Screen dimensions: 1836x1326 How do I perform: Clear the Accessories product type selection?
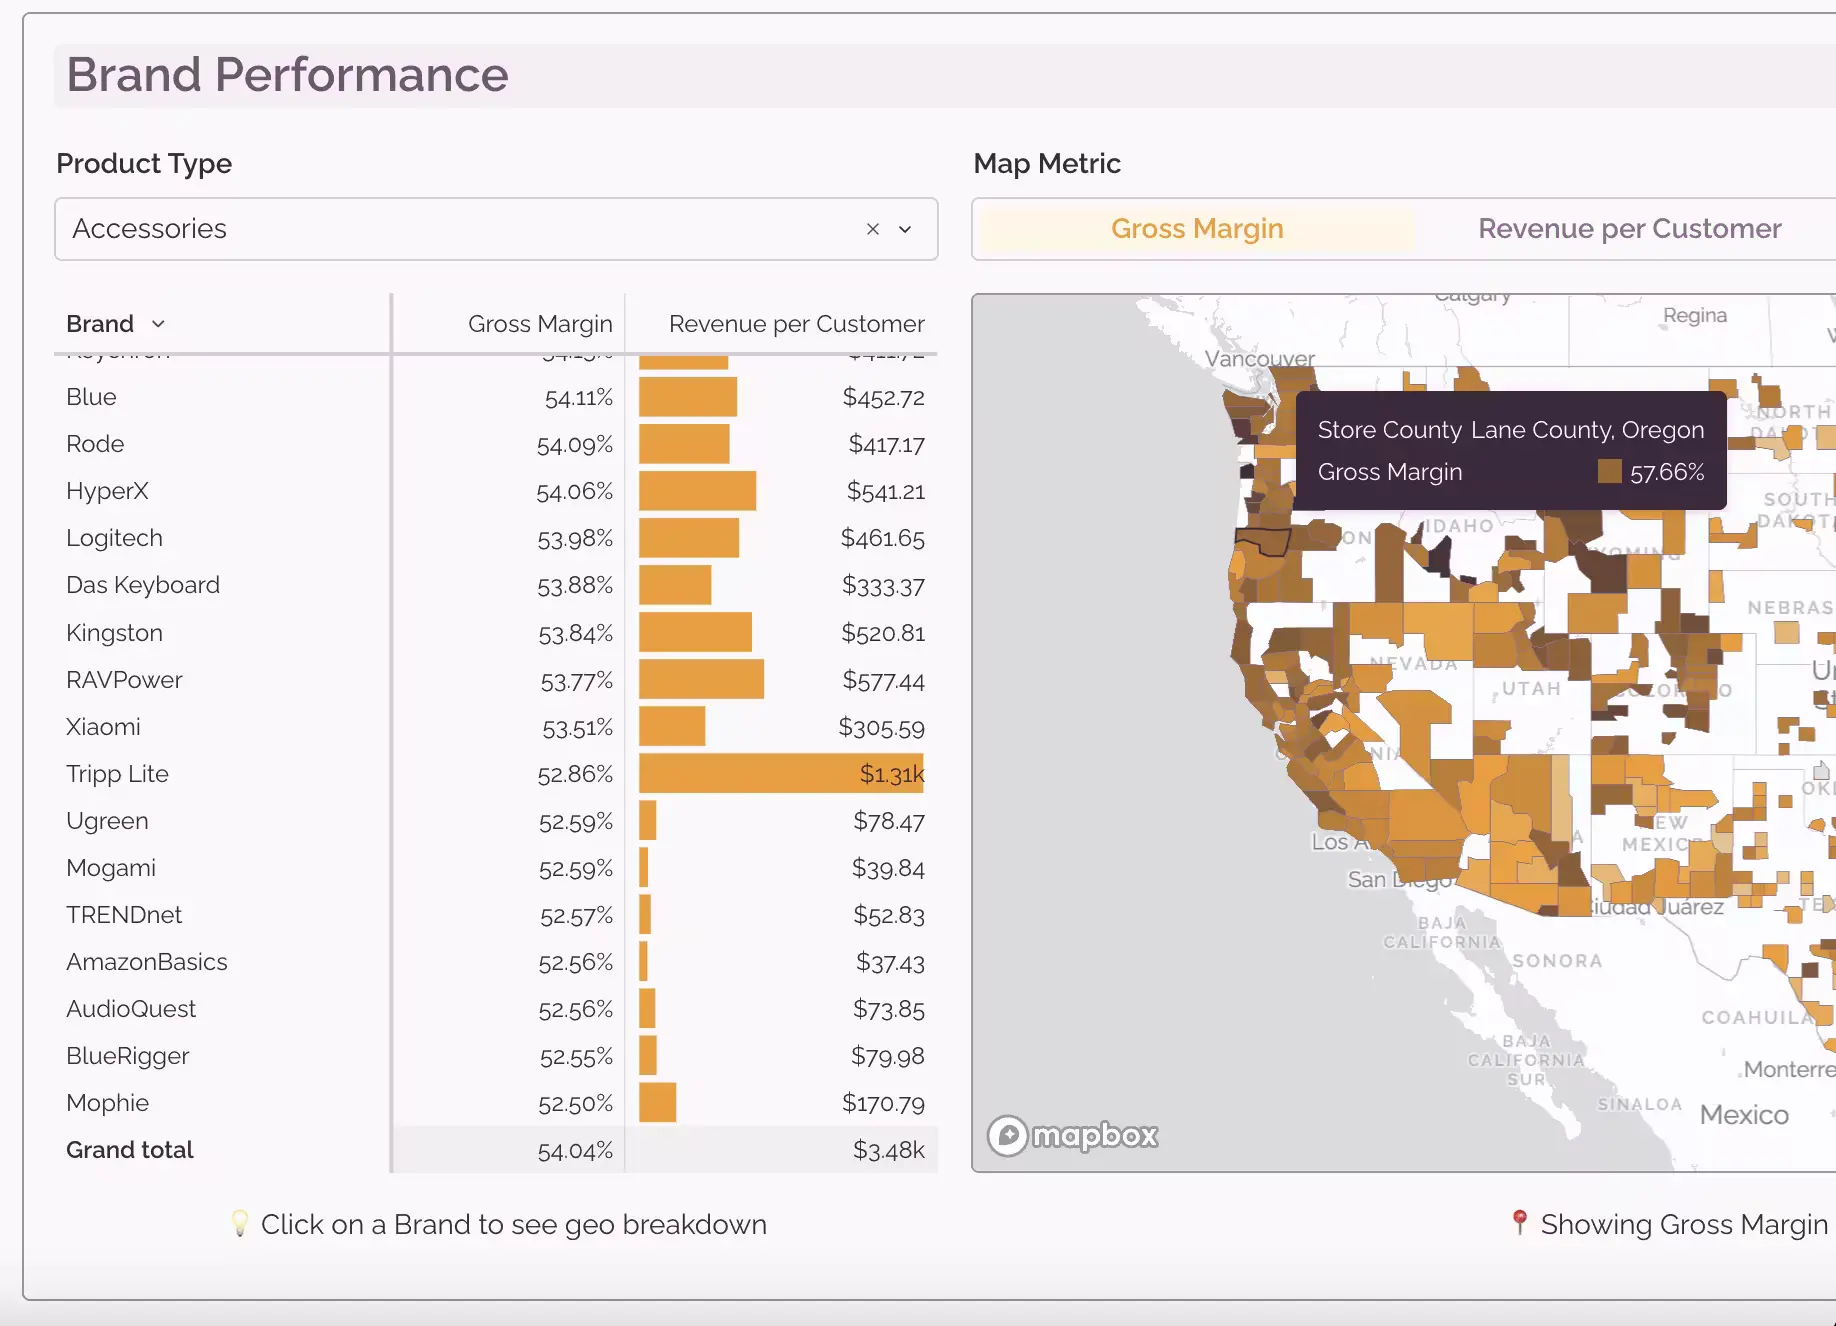(x=873, y=229)
